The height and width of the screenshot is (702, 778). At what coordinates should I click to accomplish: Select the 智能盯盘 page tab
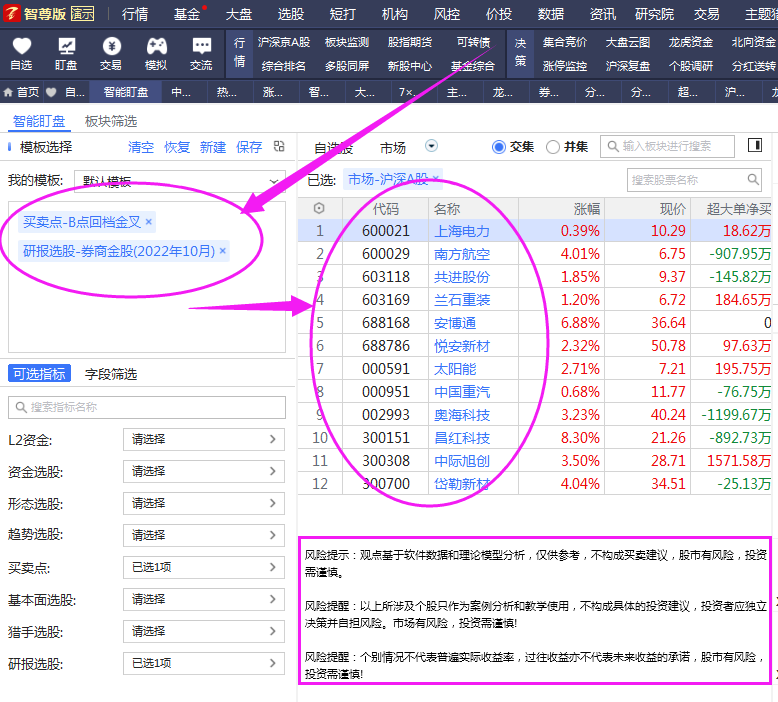pyautogui.click(x=126, y=92)
